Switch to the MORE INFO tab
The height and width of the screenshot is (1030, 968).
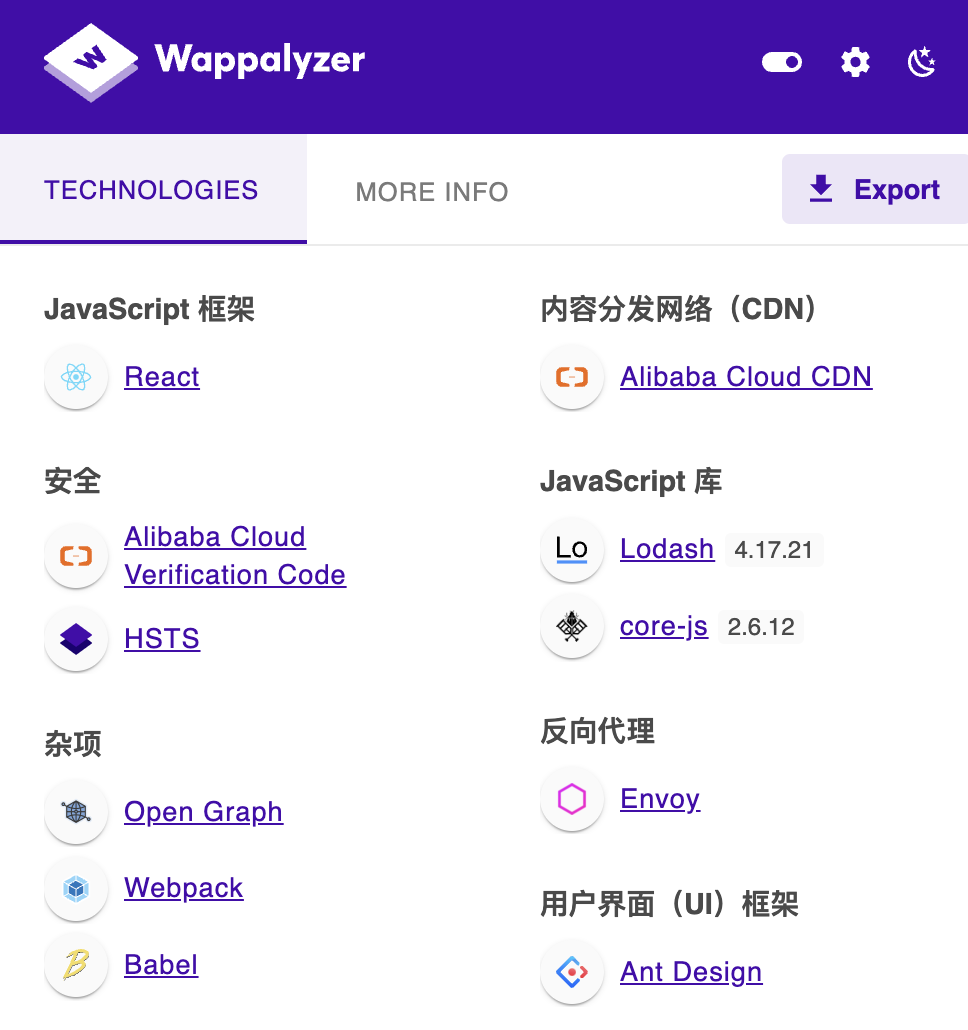pyautogui.click(x=431, y=192)
